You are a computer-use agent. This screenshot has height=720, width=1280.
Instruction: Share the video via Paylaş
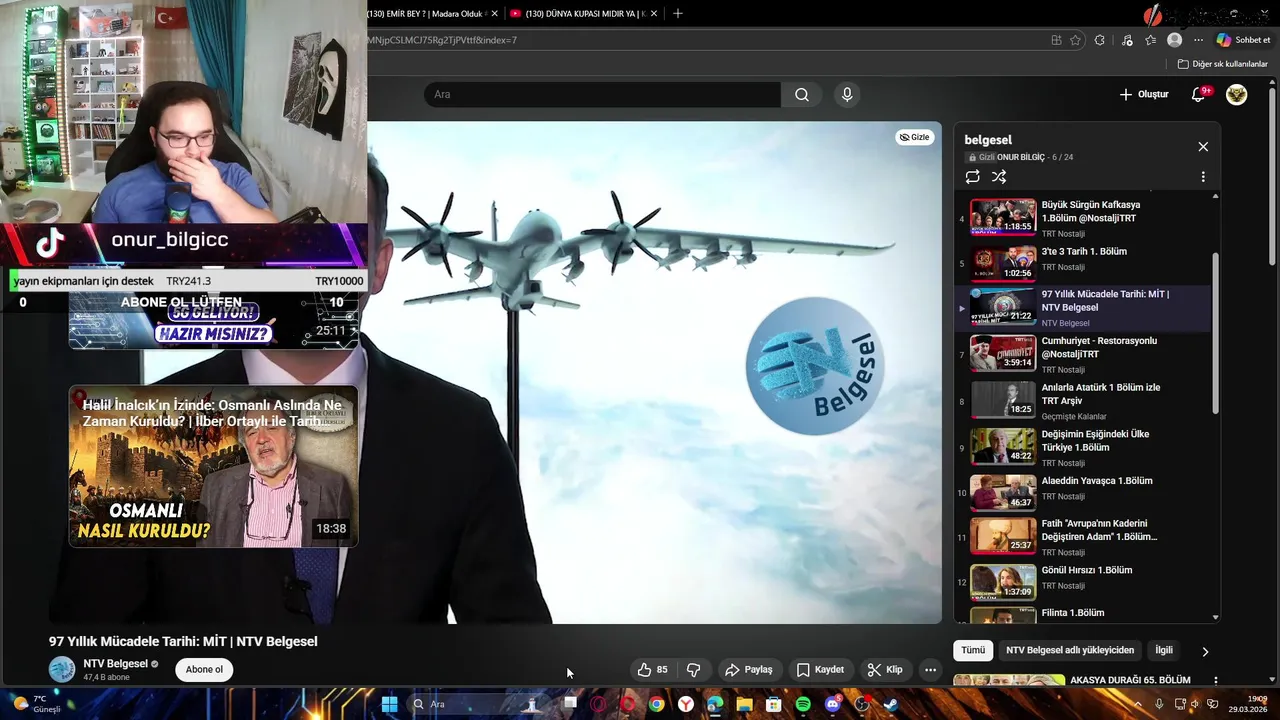click(749, 670)
